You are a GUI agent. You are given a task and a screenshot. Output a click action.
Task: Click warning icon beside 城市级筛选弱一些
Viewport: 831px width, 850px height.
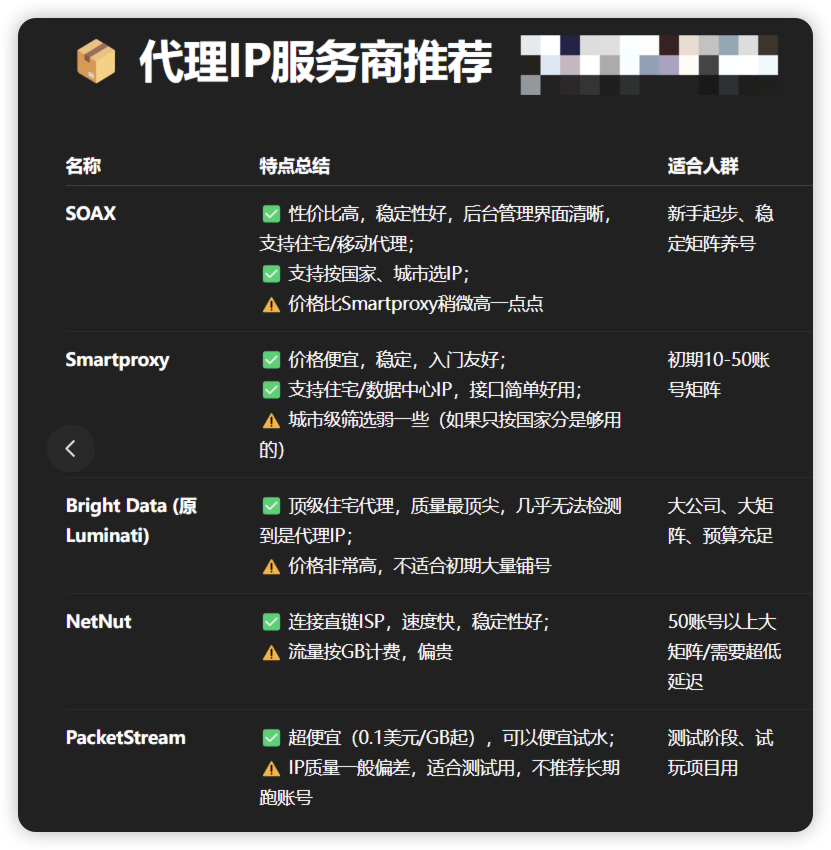[x=271, y=421]
